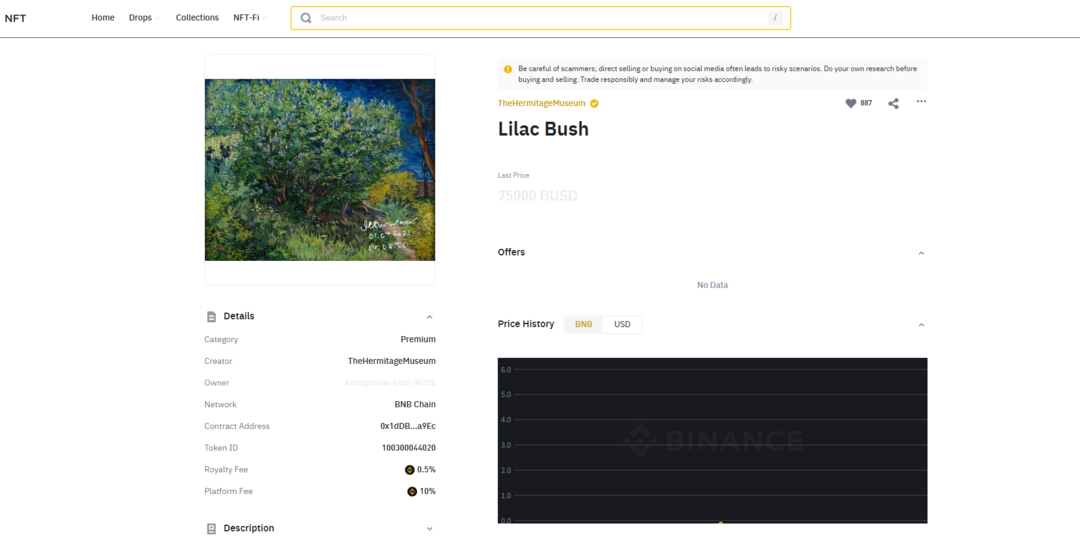Image resolution: width=1080 pixels, height=544 pixels.
Task: Click the BNB Chain network value
Action: click(x=415, y=404)
